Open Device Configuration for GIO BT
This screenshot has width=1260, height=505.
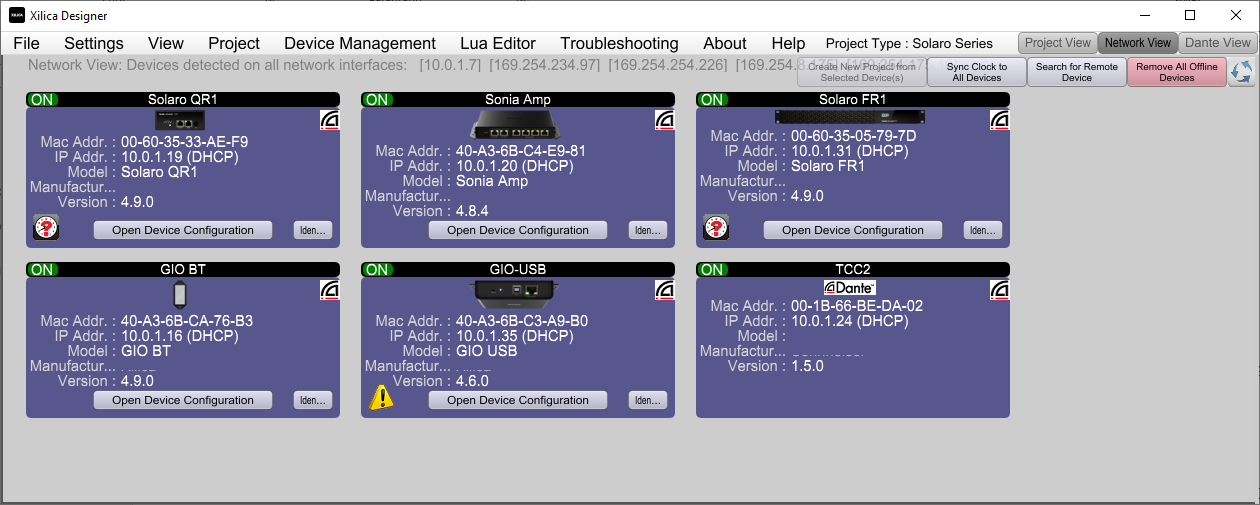point(183,400)
